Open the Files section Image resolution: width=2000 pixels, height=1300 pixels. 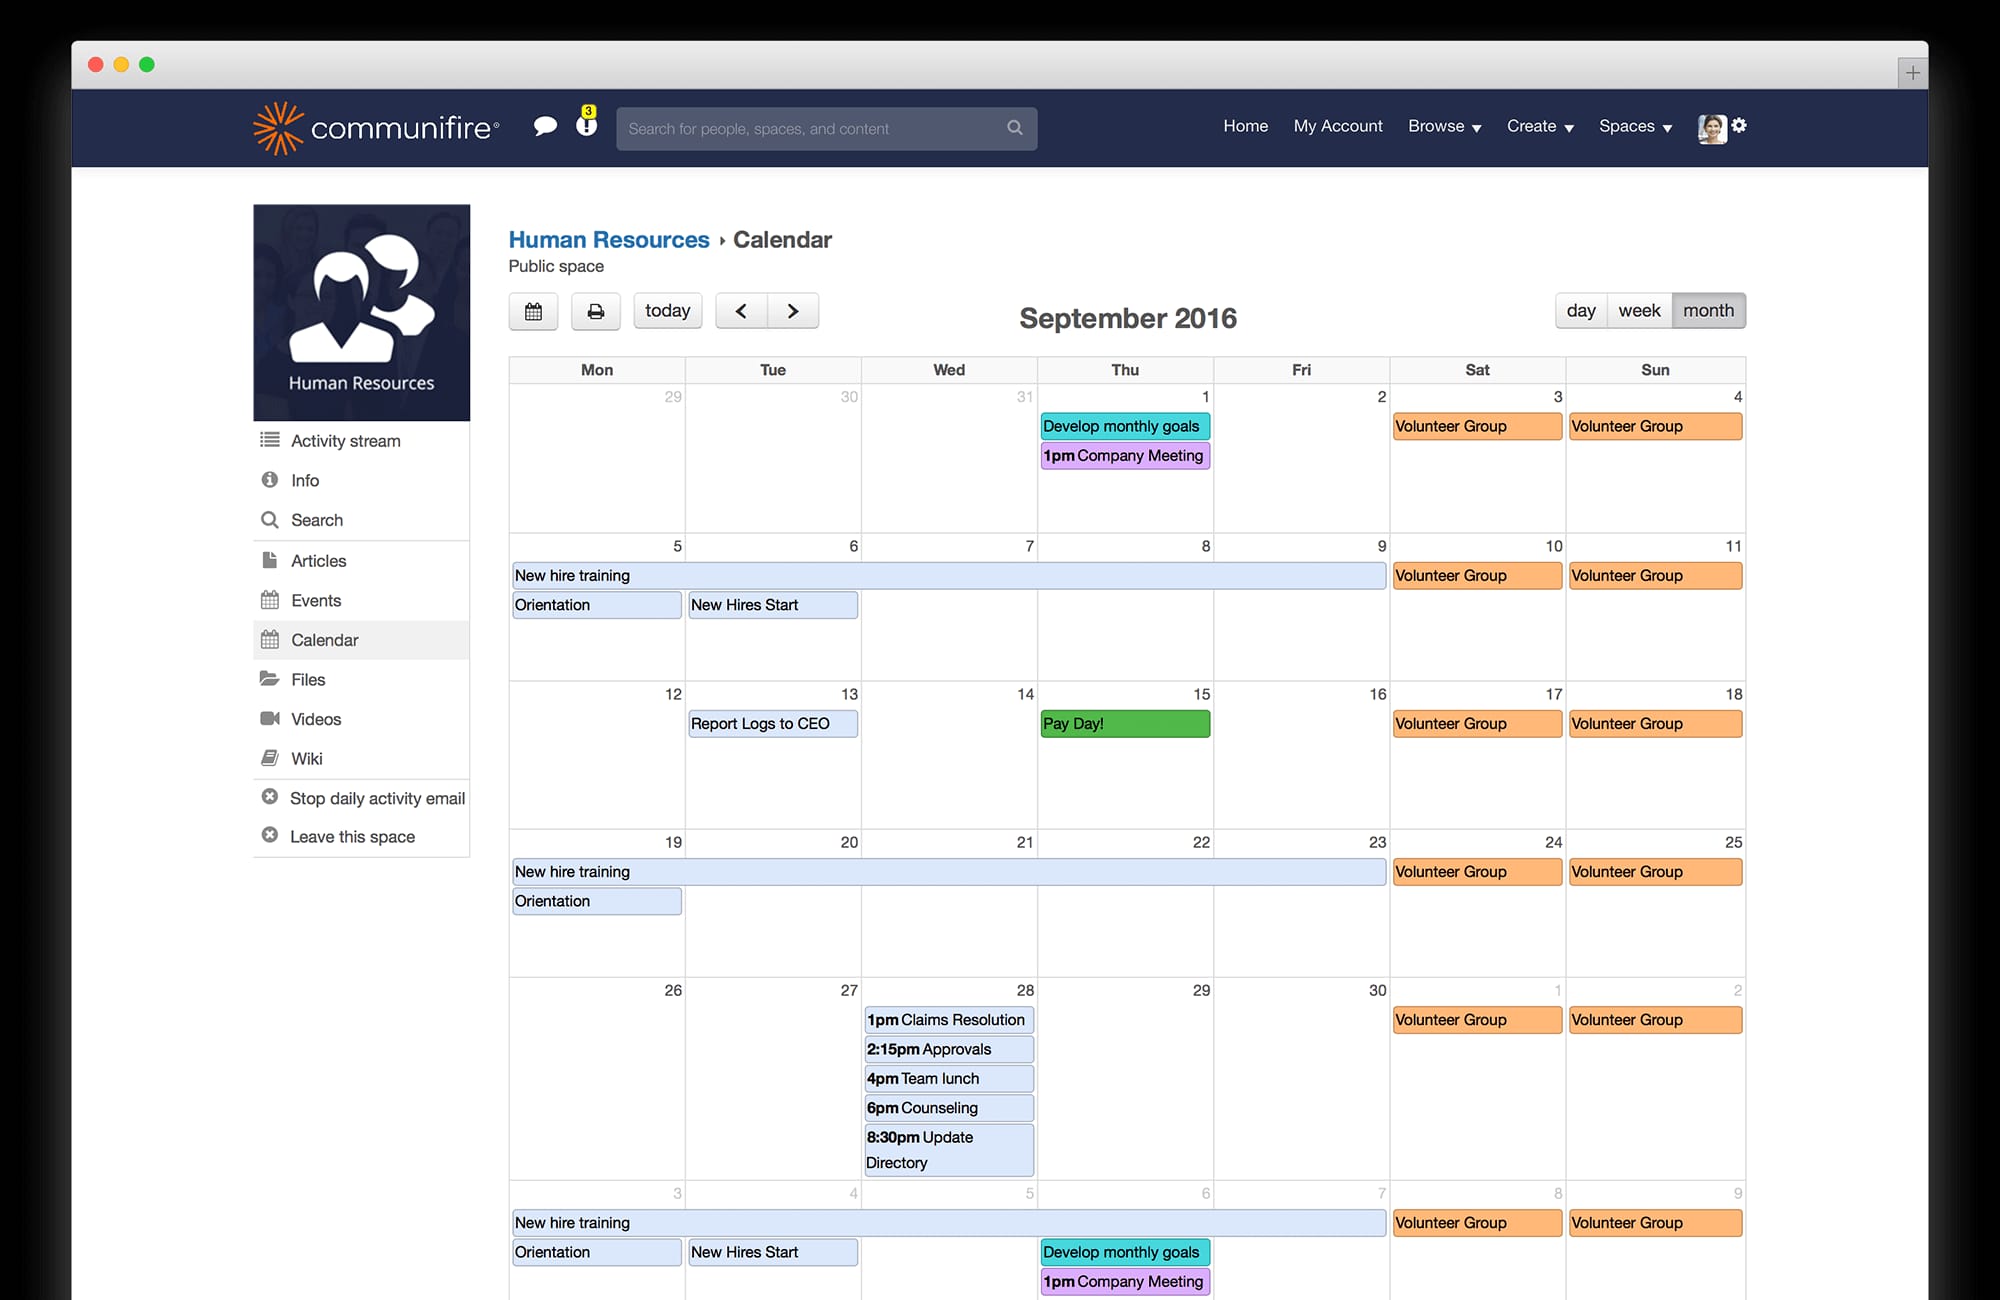point(308,679)
